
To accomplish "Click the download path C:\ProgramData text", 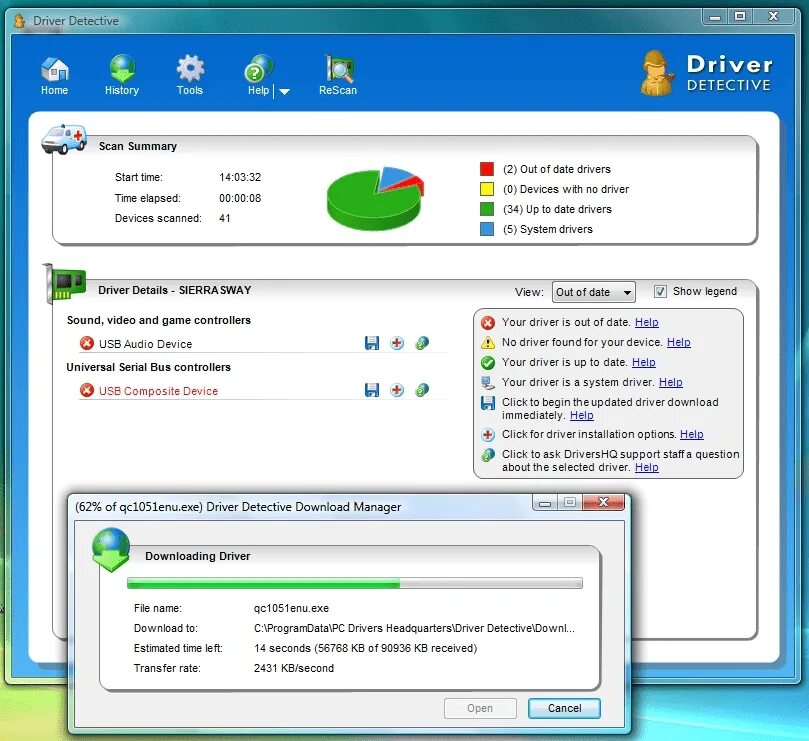I will 414,629.
